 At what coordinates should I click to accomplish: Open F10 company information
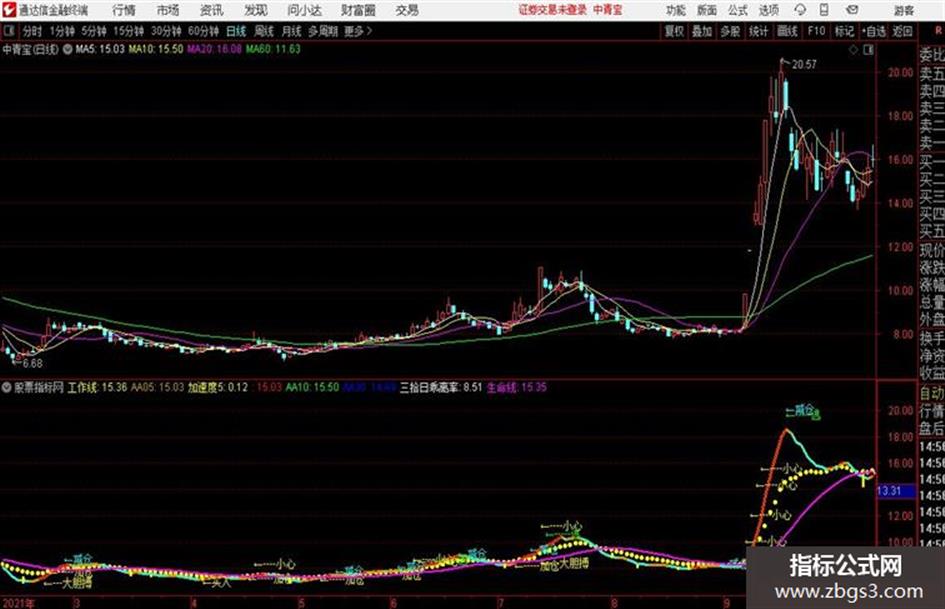pos(816,31)
